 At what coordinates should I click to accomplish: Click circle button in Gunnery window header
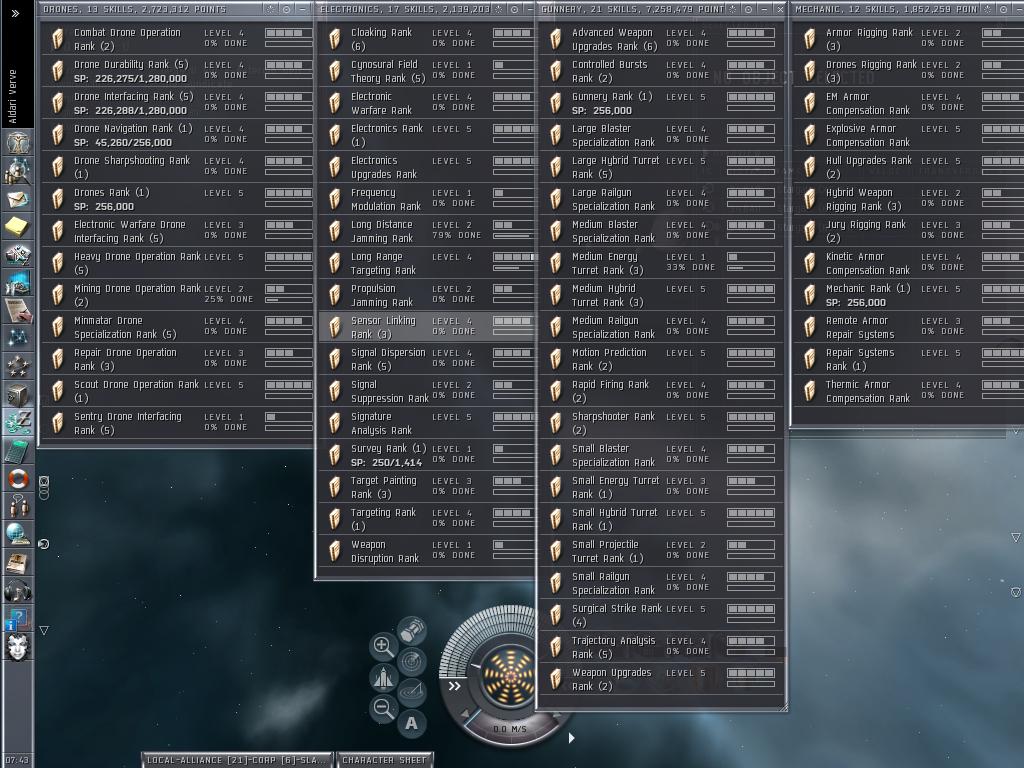tap(748, 9)
